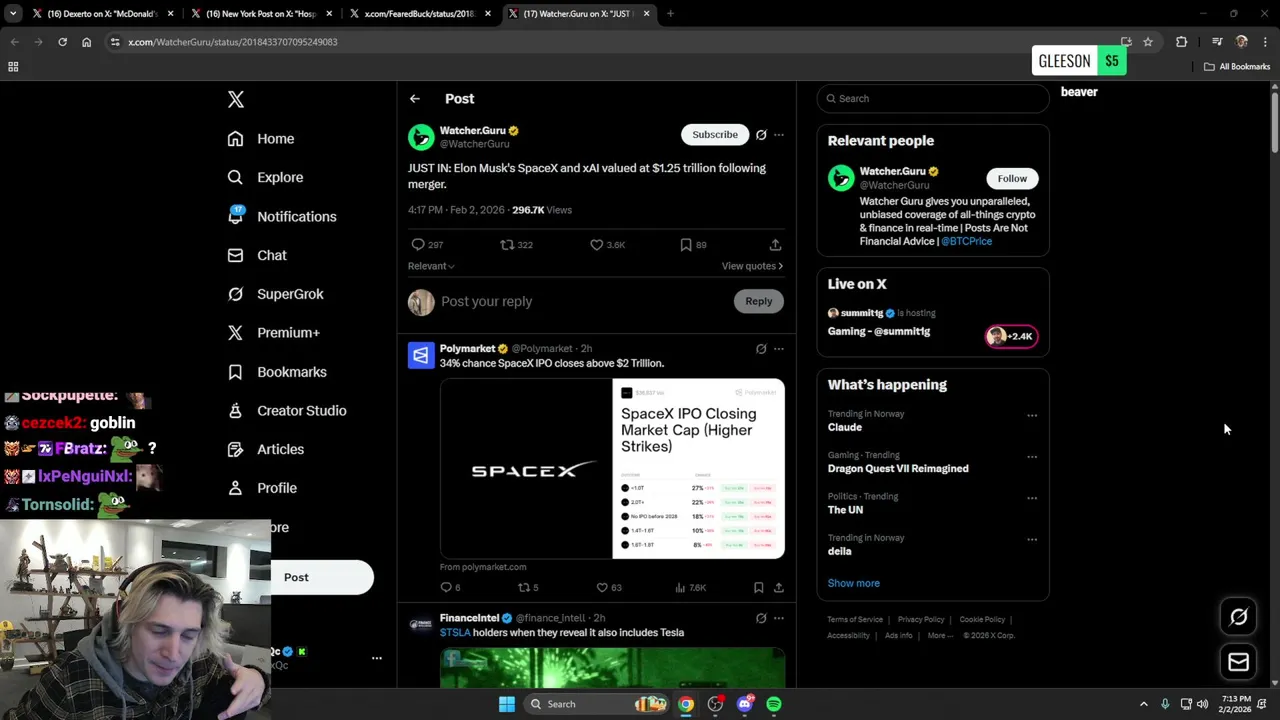
Task: Open The UN trending topic
Action: click(845, 510)
